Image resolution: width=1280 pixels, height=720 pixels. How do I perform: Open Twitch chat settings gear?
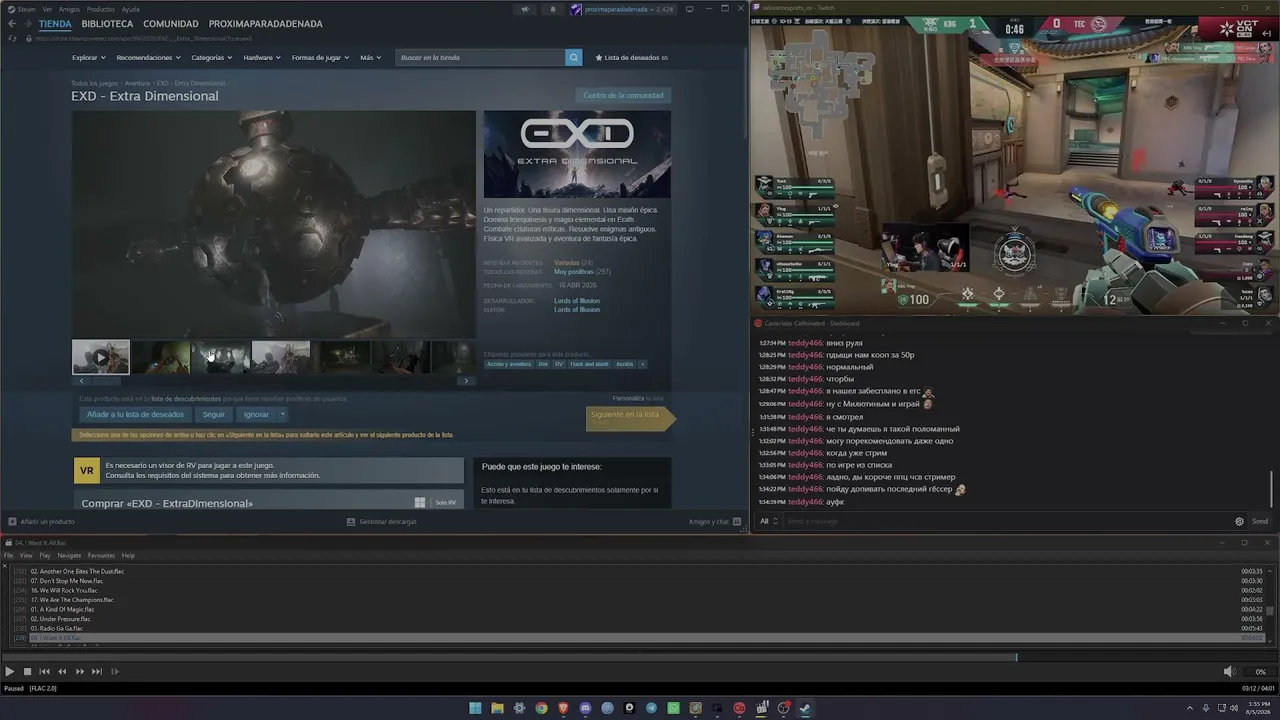click(1239, 521)
